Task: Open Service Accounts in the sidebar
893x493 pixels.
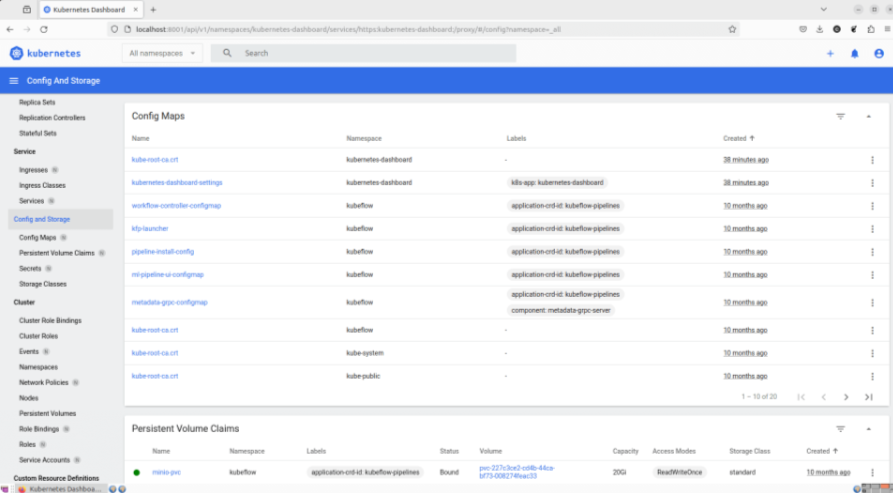Action: [44, 460]
